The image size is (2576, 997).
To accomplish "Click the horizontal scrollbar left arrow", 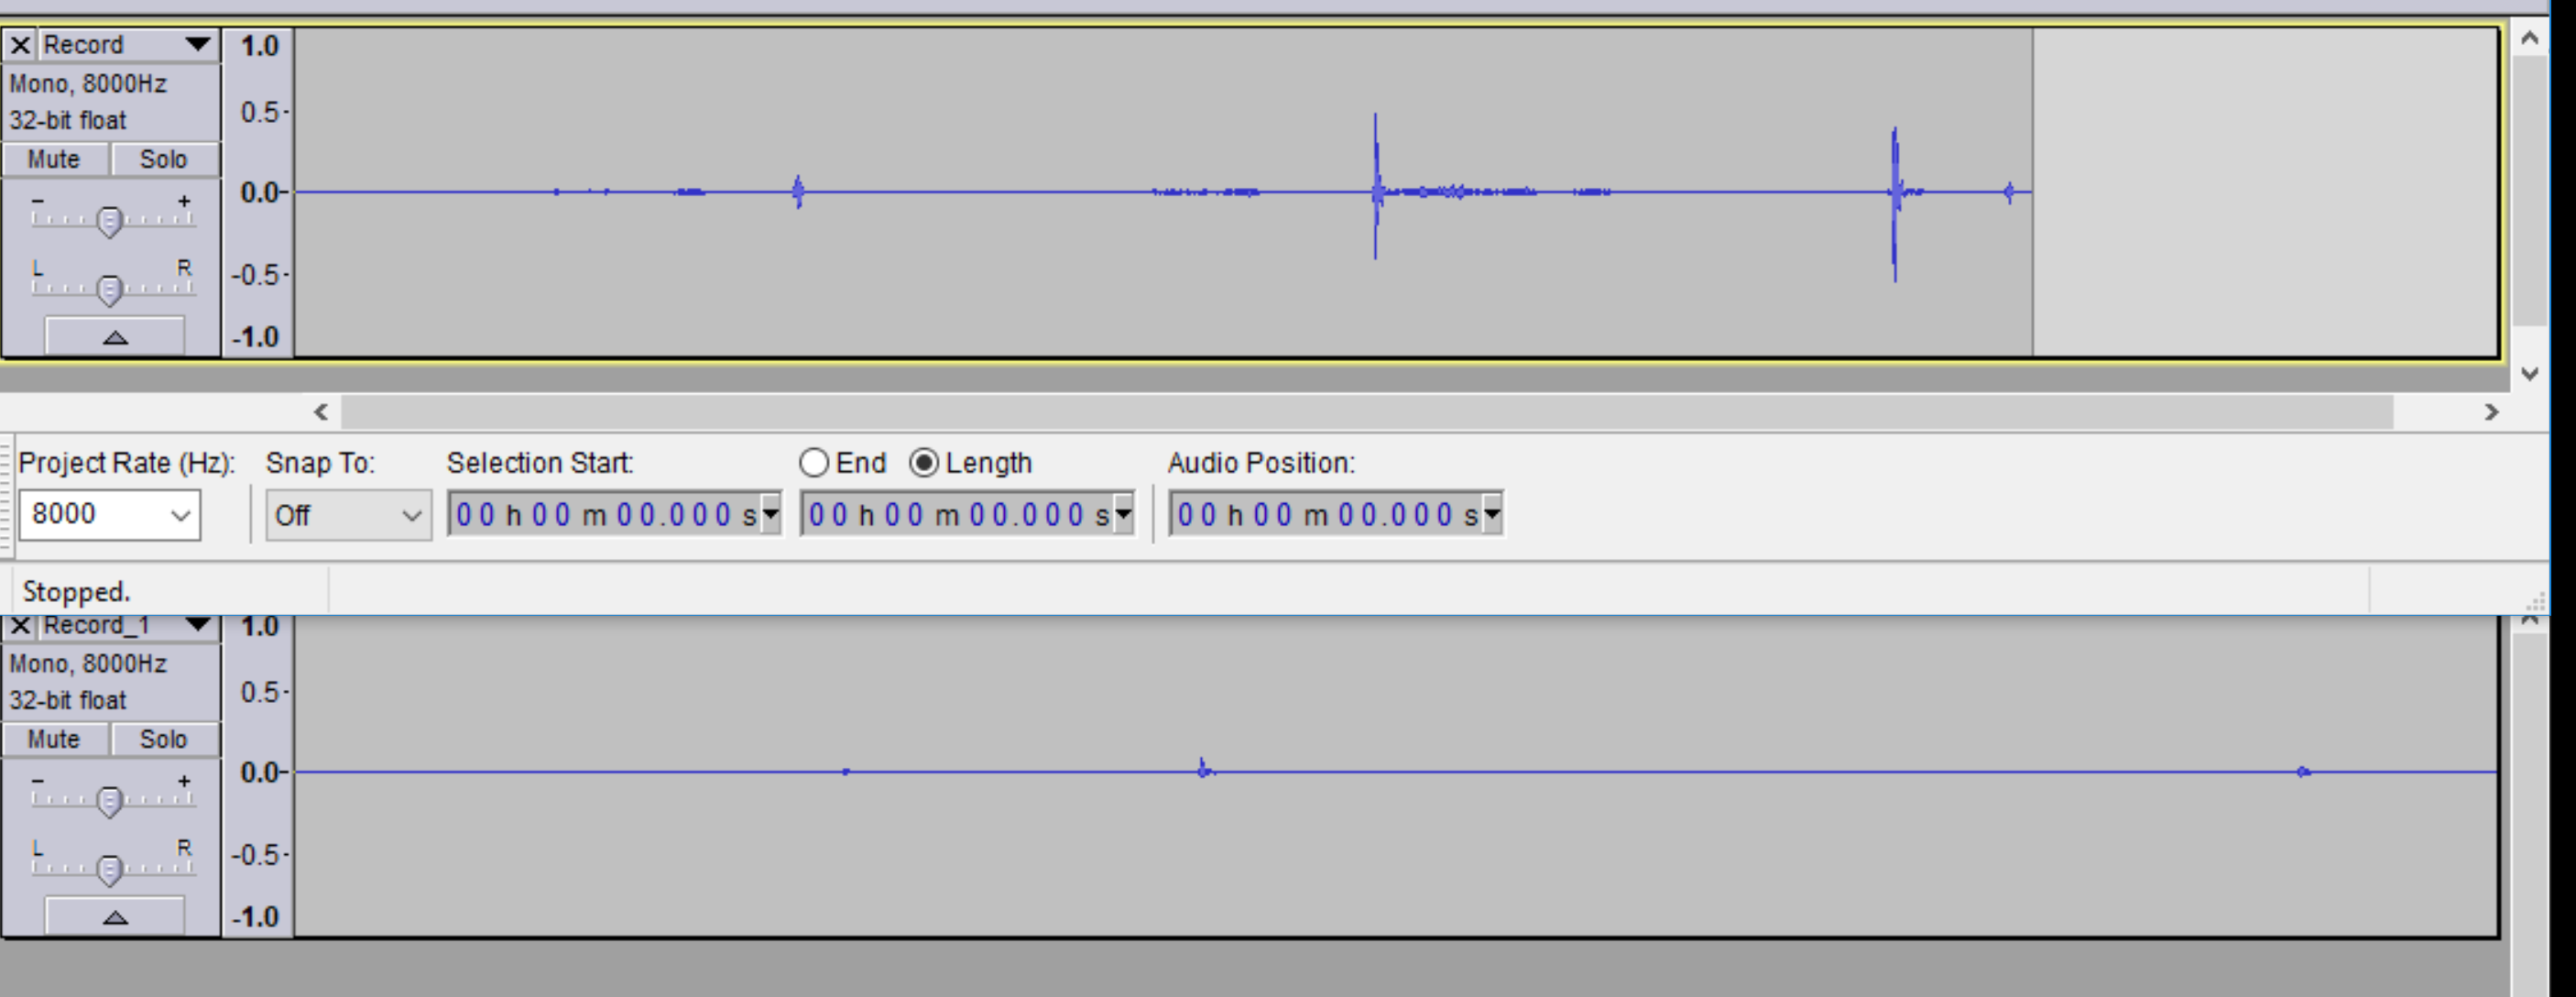I will 321,412.
